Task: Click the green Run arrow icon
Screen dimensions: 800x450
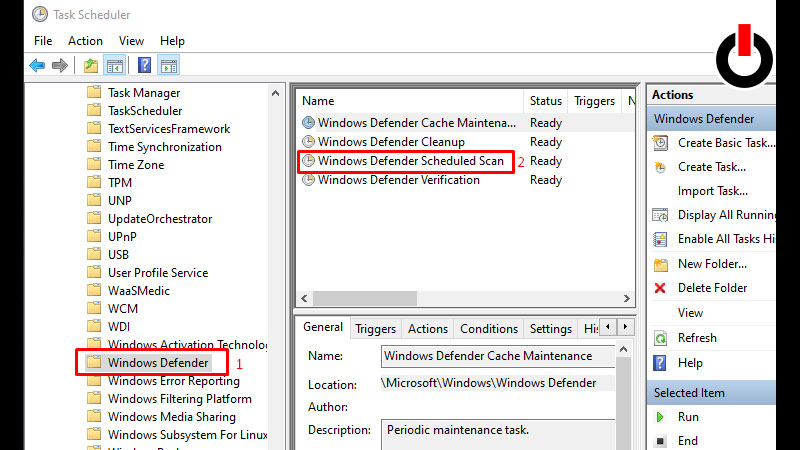Action: click(660, 417)
